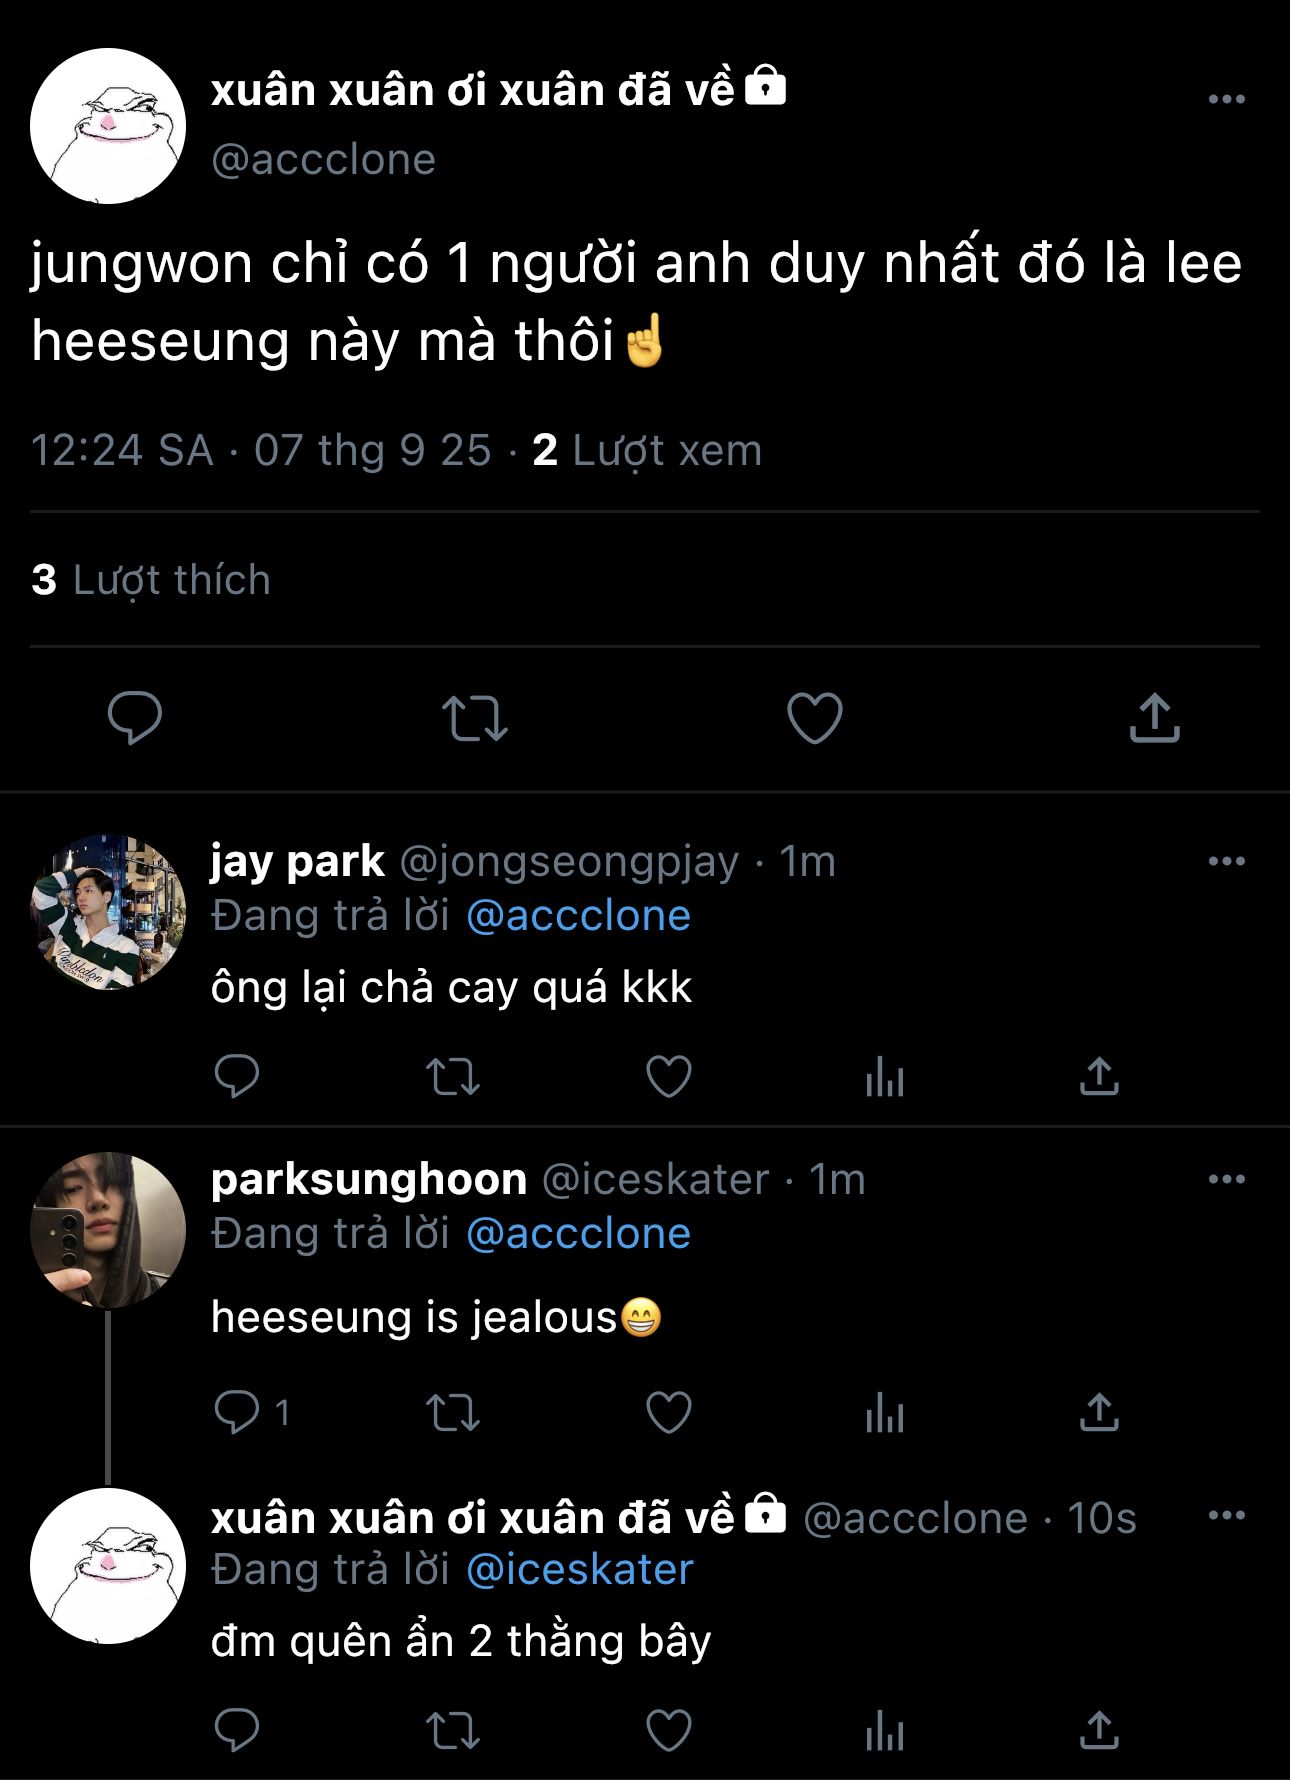
Task: Retweet the main jungwon tweet
Action: (x=475, y=718)
